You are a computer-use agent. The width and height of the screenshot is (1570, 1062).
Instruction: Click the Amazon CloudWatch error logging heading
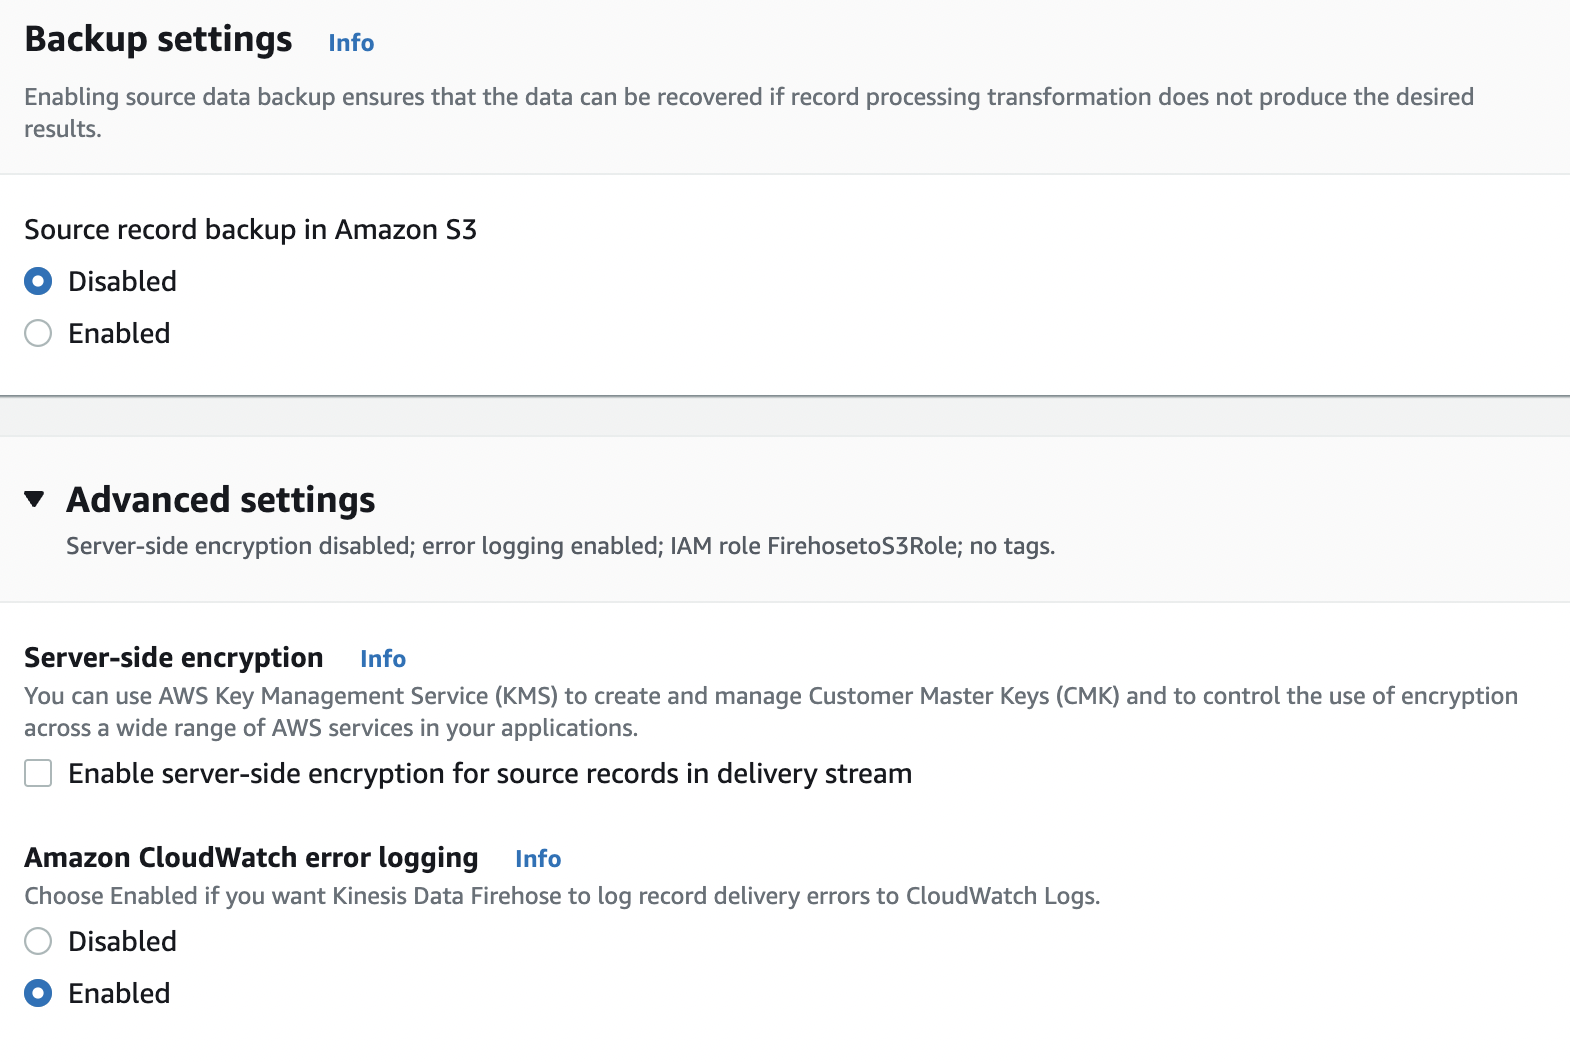tap(251, 858)
